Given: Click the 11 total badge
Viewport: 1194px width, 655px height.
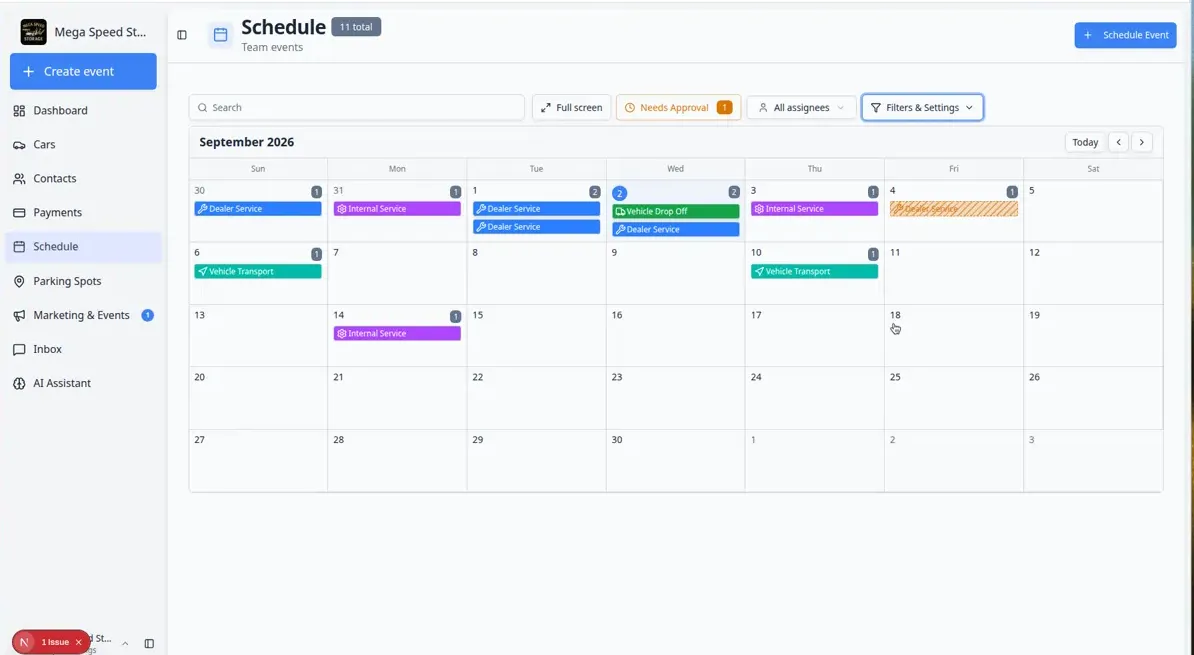Looking at the screenshot, I should 356,27.
